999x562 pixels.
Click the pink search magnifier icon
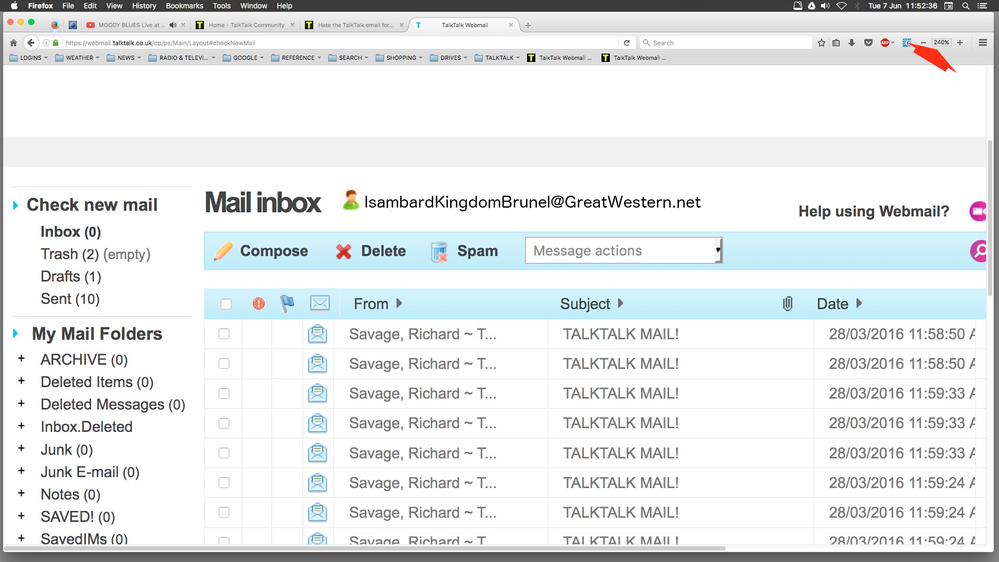(x=979, y=251)
